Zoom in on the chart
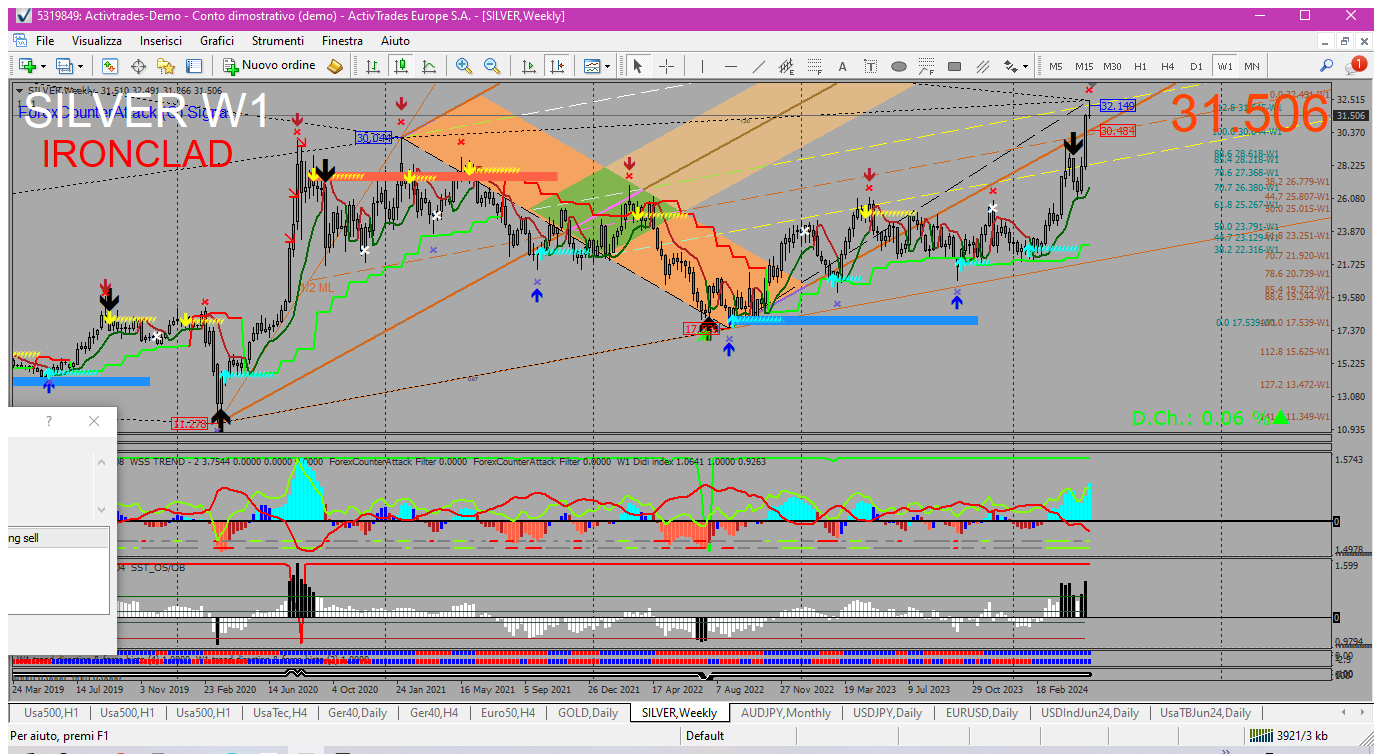Image resolution: width=1382 pixels, height=754 pixels. click(x=464, y=66)
